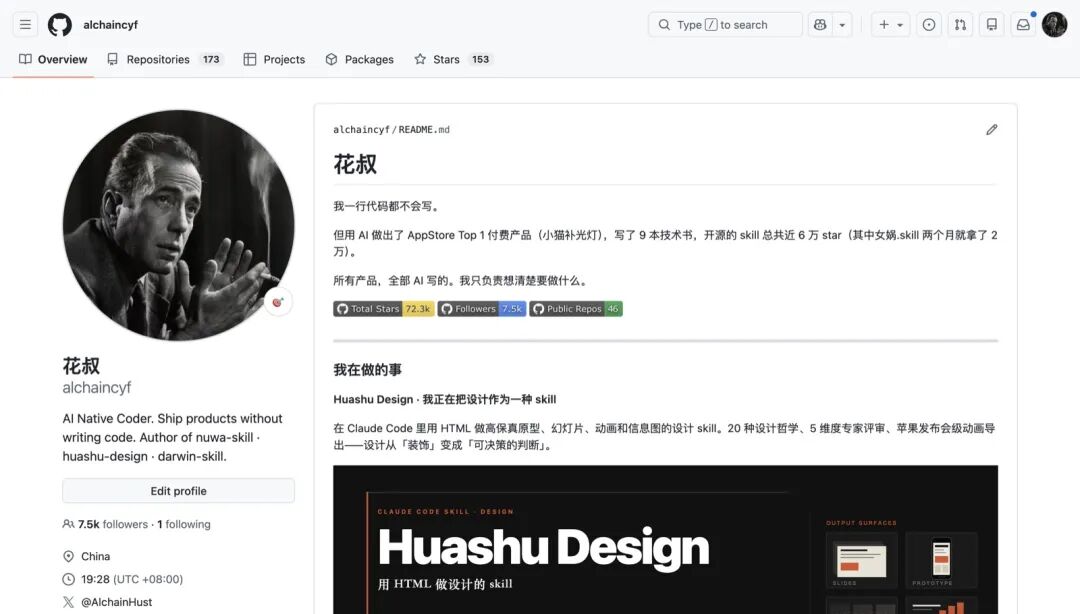
Task: Open the large profile avatar photo
Action: pos(178,225)
